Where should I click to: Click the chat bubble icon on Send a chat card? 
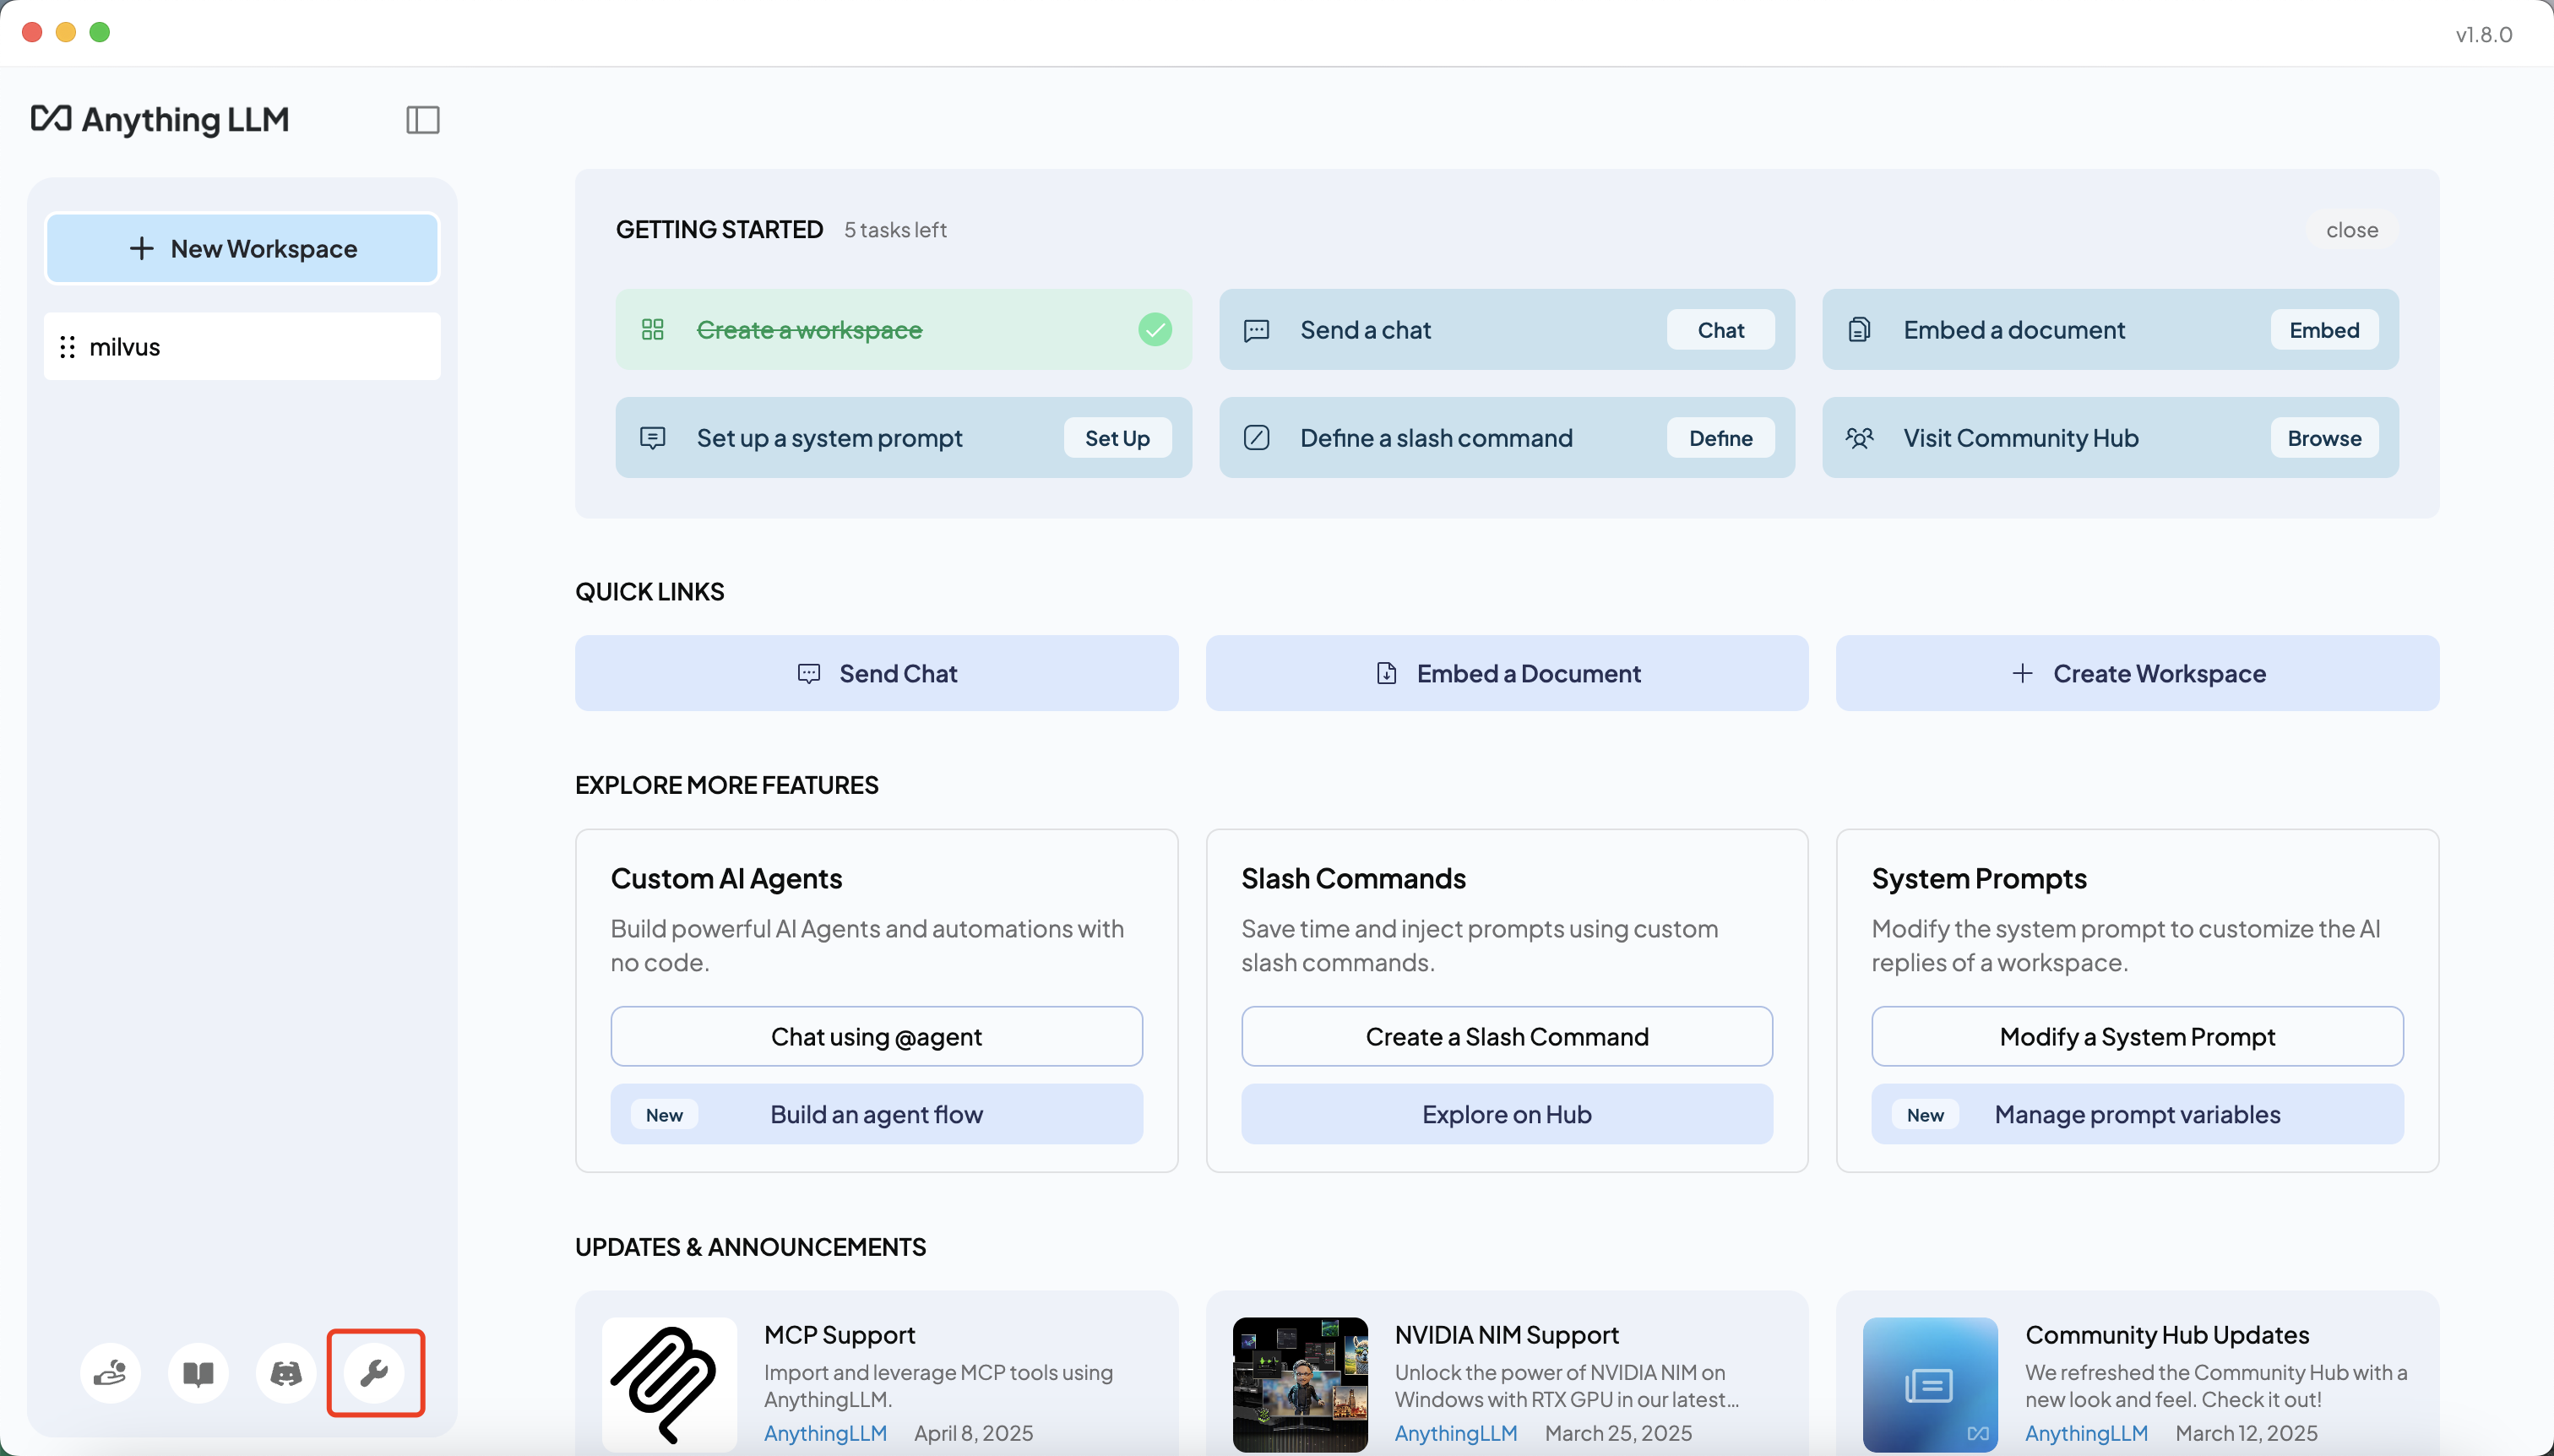(x=1256, y=329)
